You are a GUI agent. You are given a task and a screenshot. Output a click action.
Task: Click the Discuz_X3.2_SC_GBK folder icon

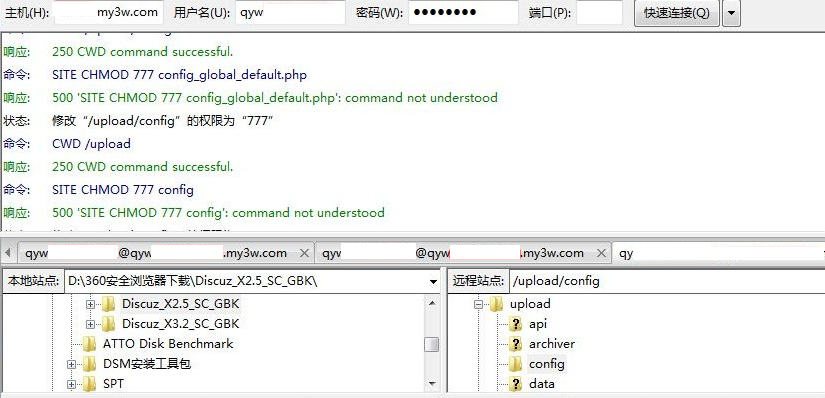click(108, 323)
